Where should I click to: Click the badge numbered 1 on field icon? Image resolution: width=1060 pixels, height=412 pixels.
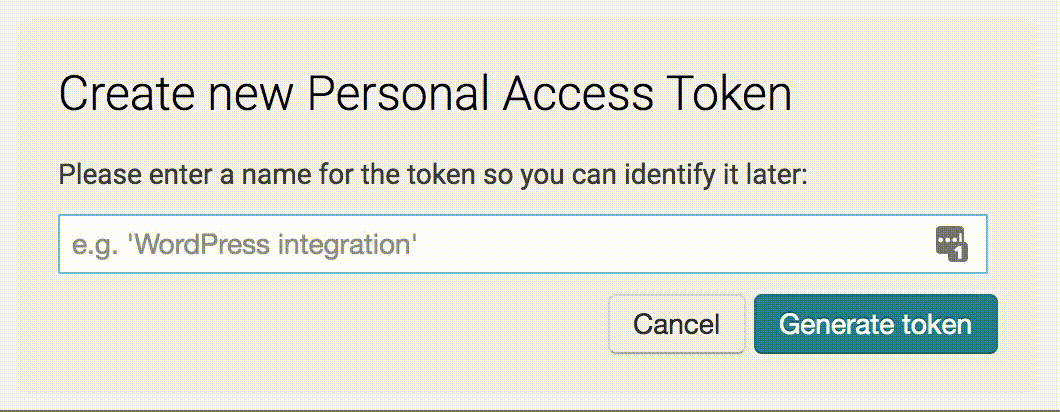click(x=960, y=252)
